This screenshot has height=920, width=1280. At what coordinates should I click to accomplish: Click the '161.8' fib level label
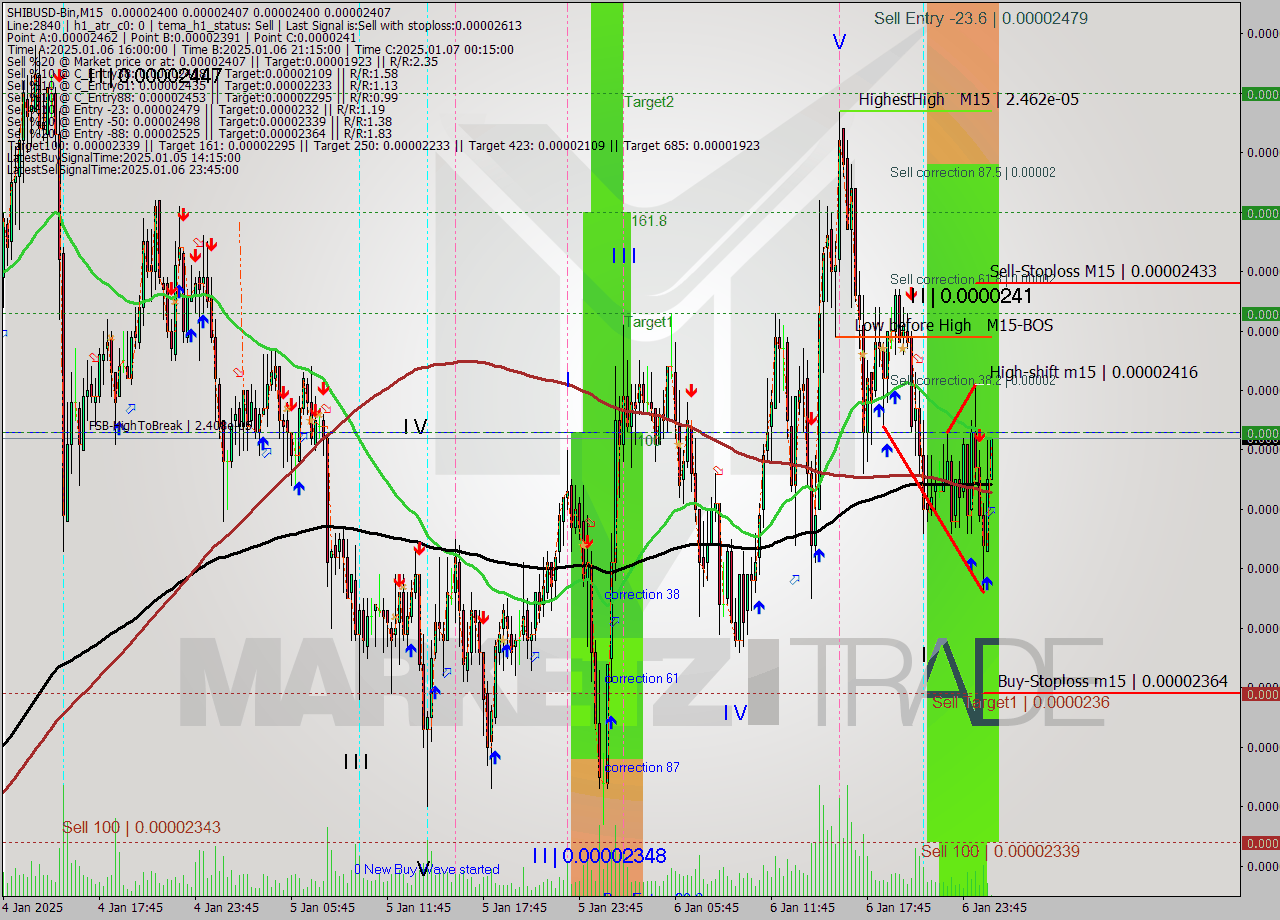point(649,221)
